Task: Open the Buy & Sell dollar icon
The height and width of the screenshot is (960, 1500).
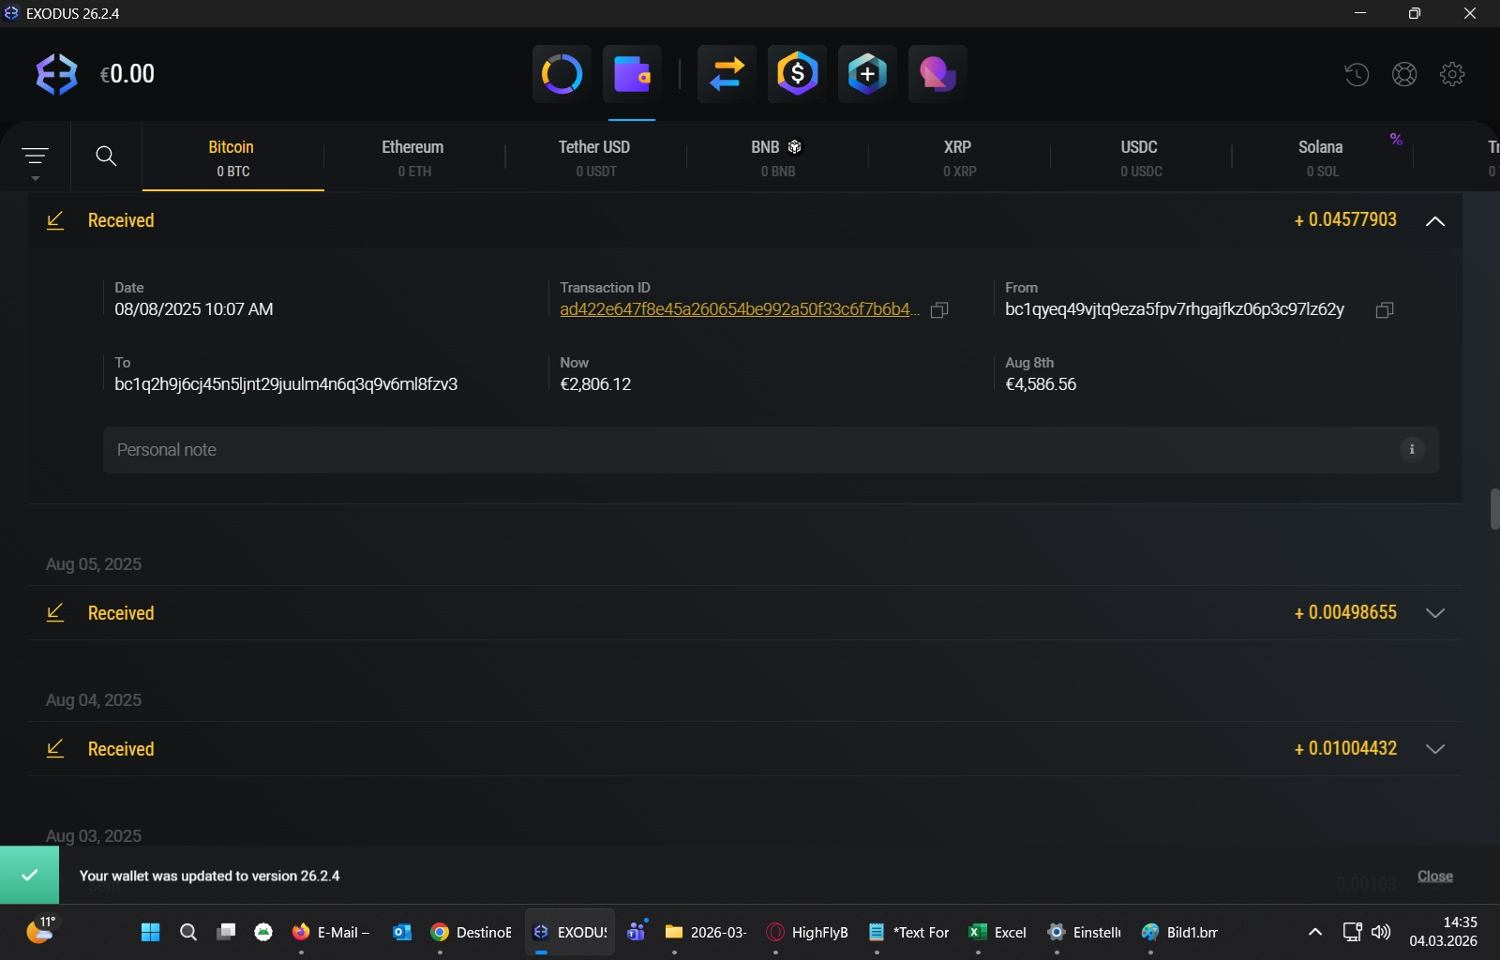Action: click(797, 74)
